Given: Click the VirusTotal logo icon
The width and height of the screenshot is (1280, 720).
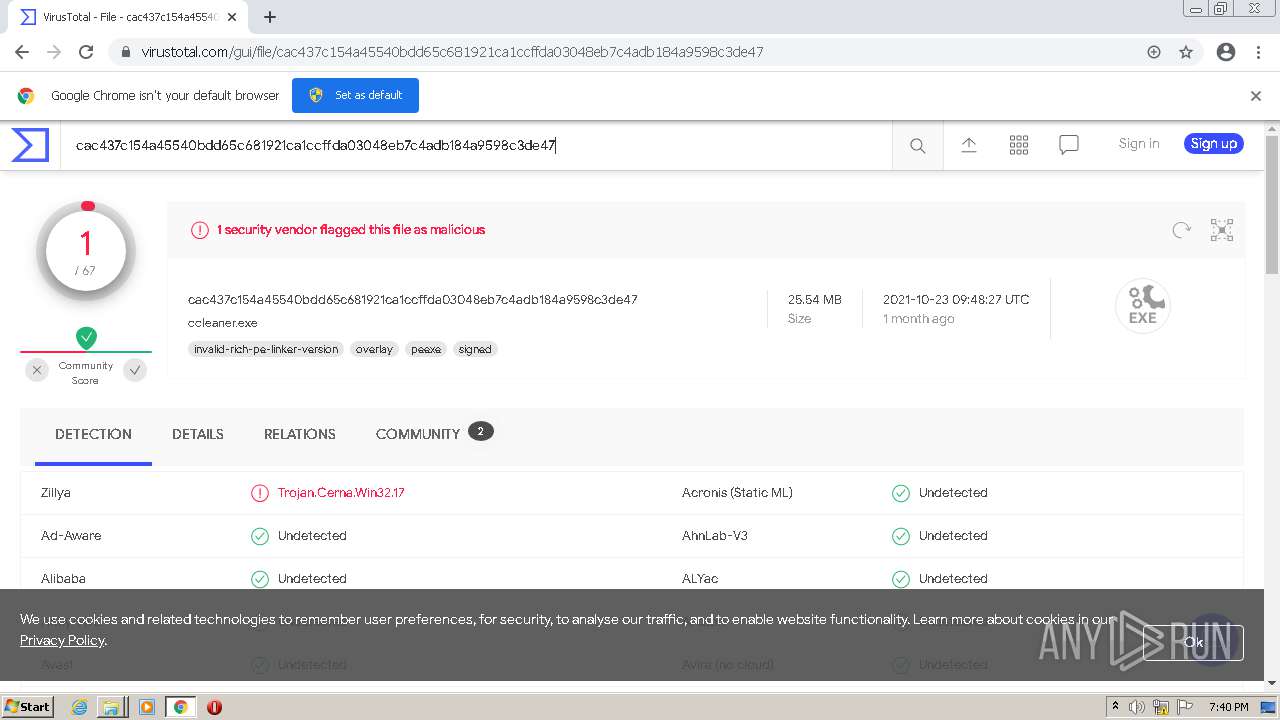Looking at the screenshot, I should [30, 145].
